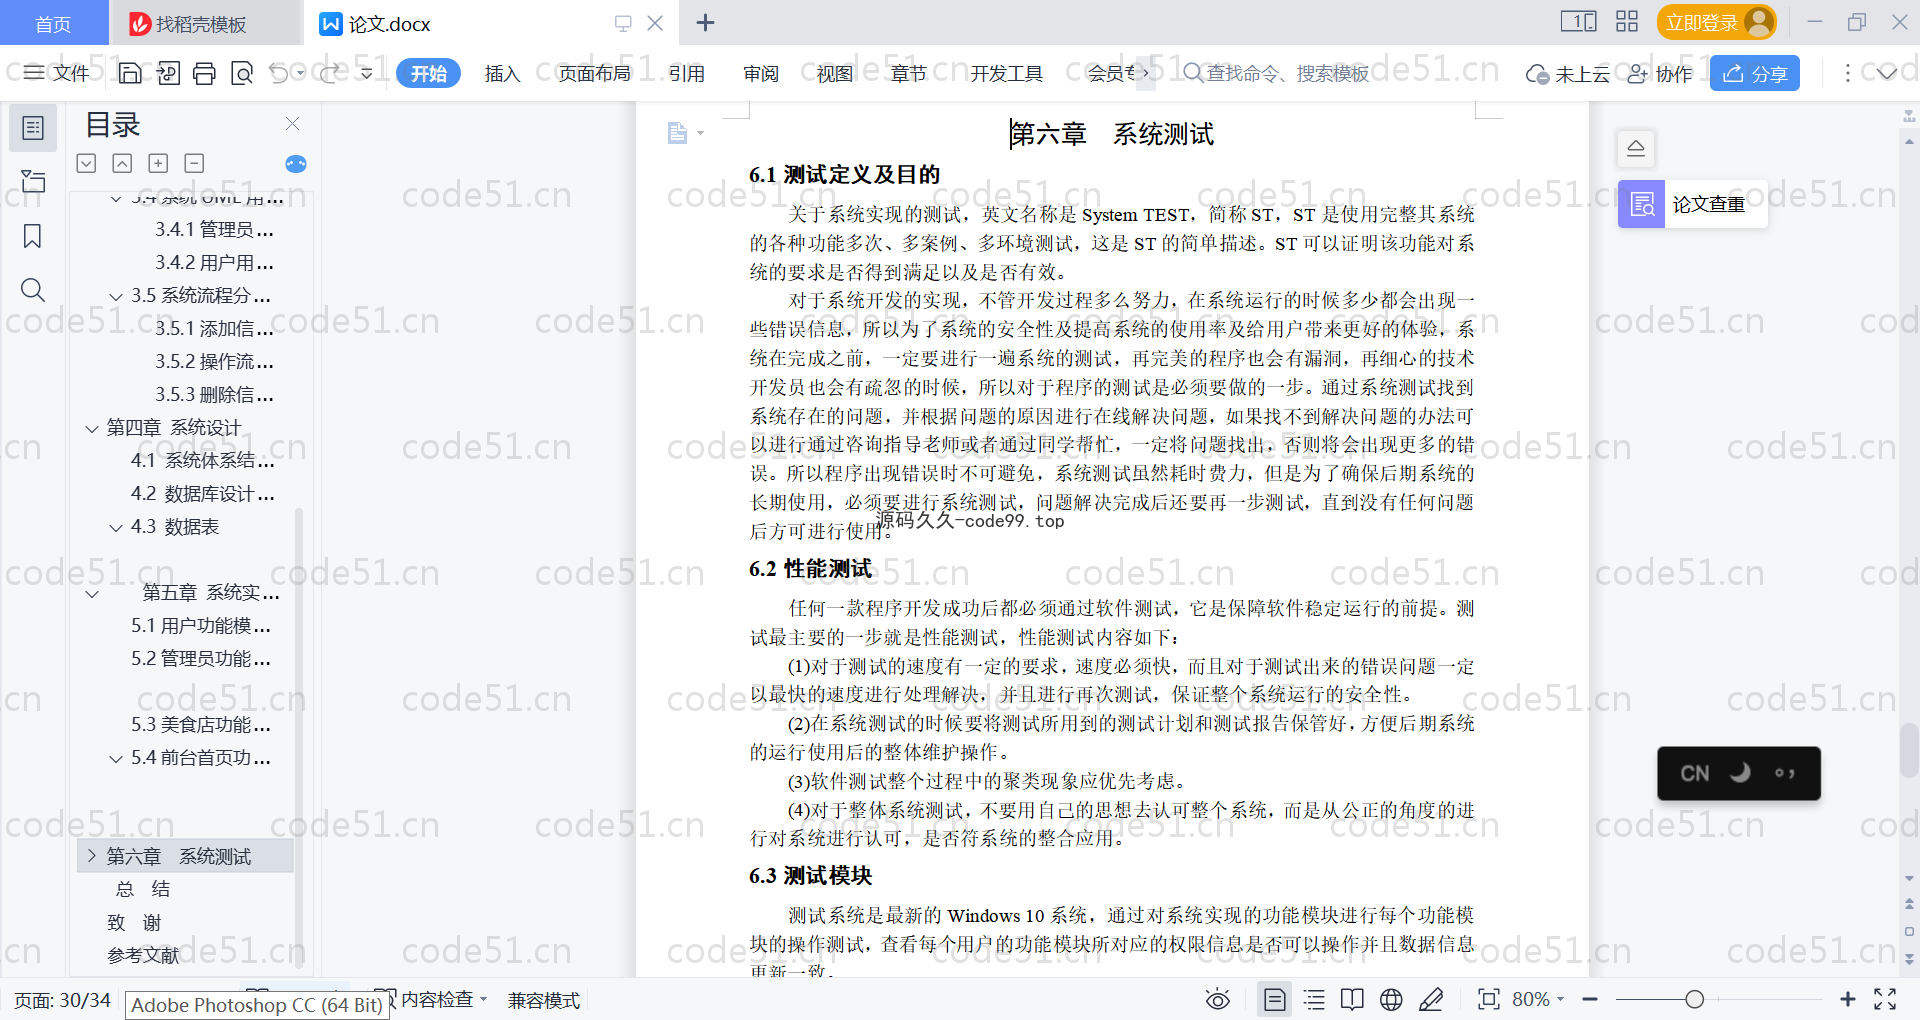Open undo history dropdown arrow
This screenshot has width=1920, height=1020.
point(300,73)
